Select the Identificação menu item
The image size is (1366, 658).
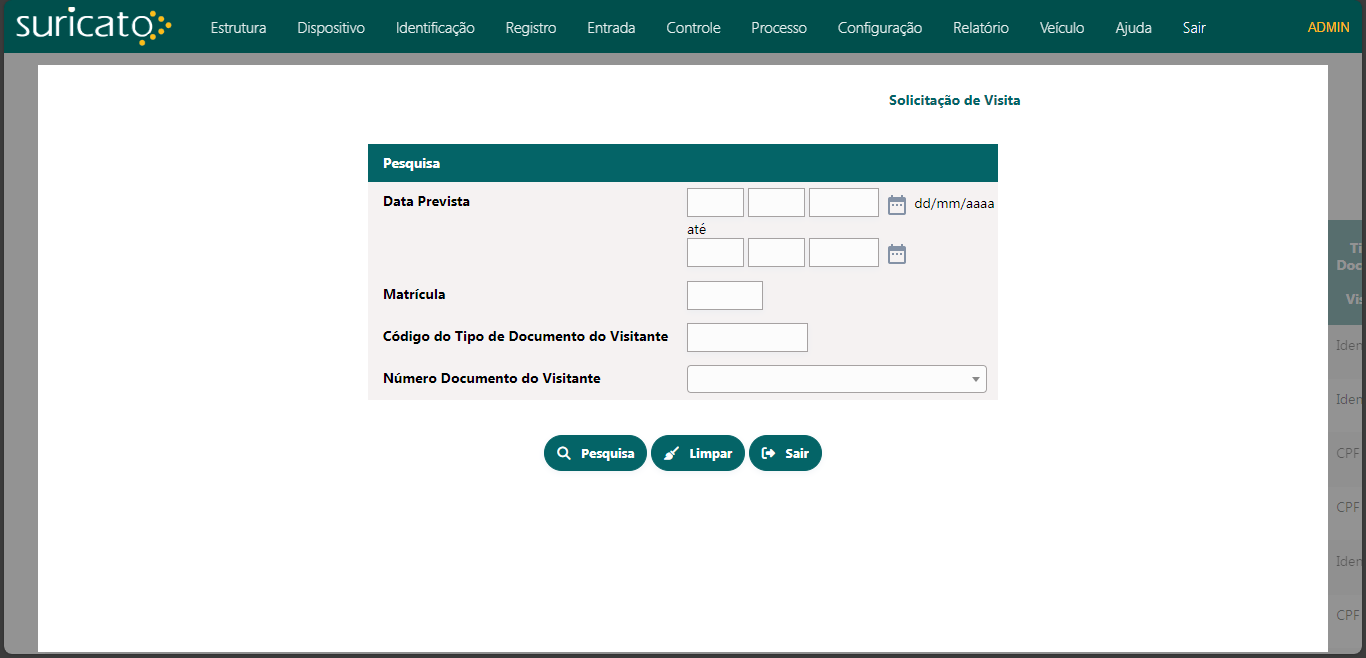(435, 28)
